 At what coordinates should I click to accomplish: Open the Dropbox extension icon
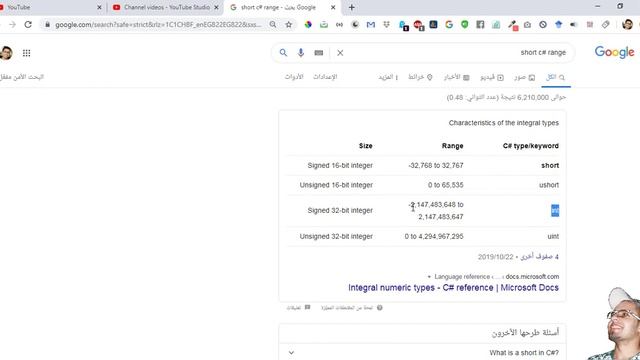click(x=386, y=24)
